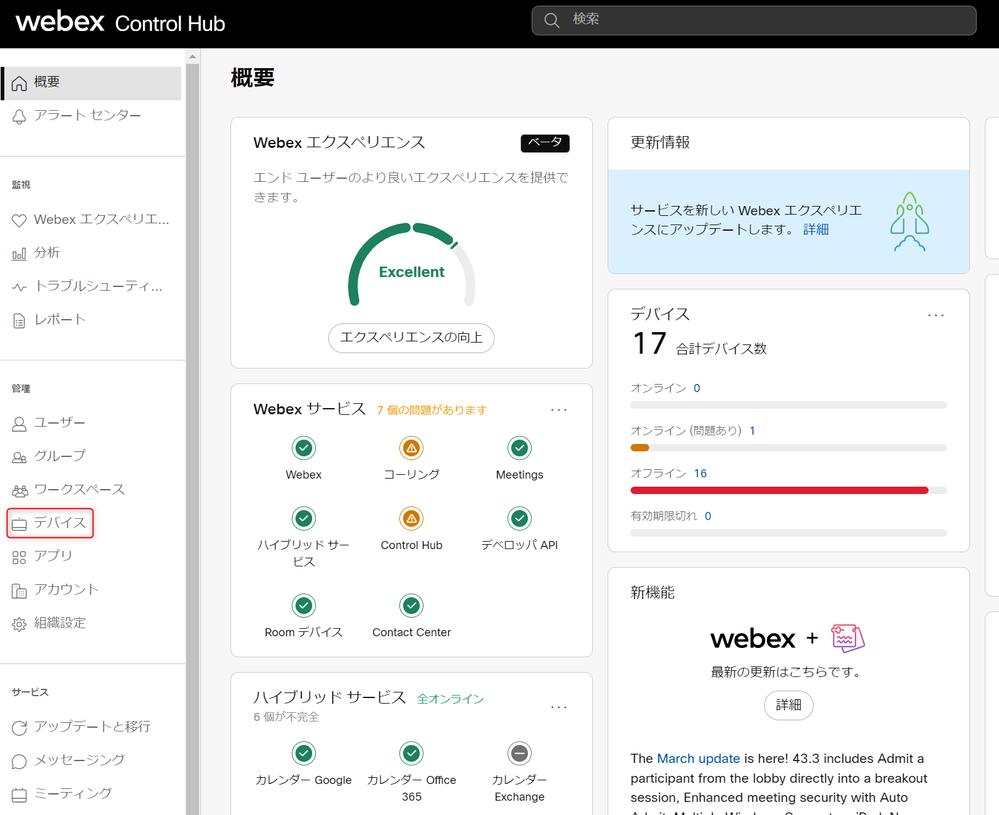Click the 詳細 button under 新機能

point(789,705)
